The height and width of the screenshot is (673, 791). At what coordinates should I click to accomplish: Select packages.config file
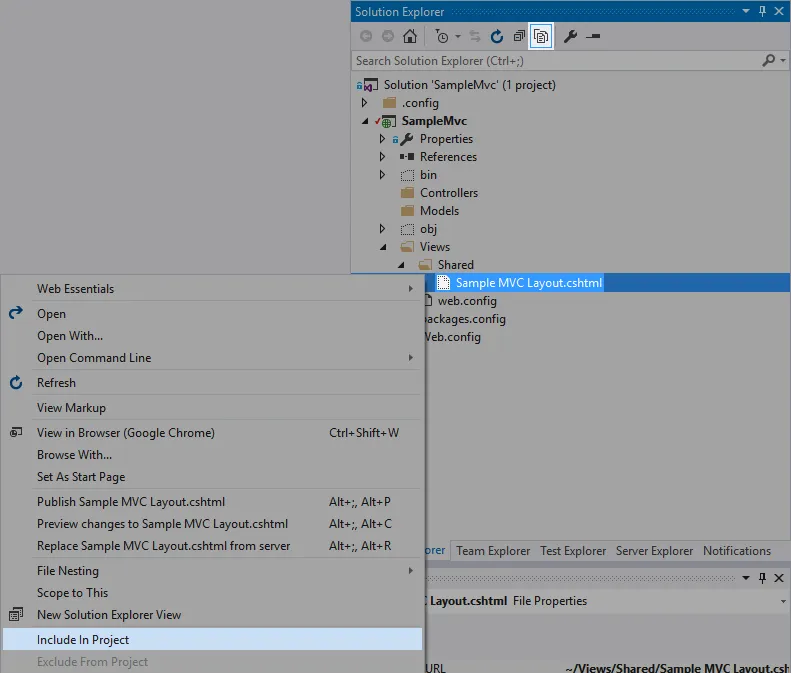click(465, 319)
